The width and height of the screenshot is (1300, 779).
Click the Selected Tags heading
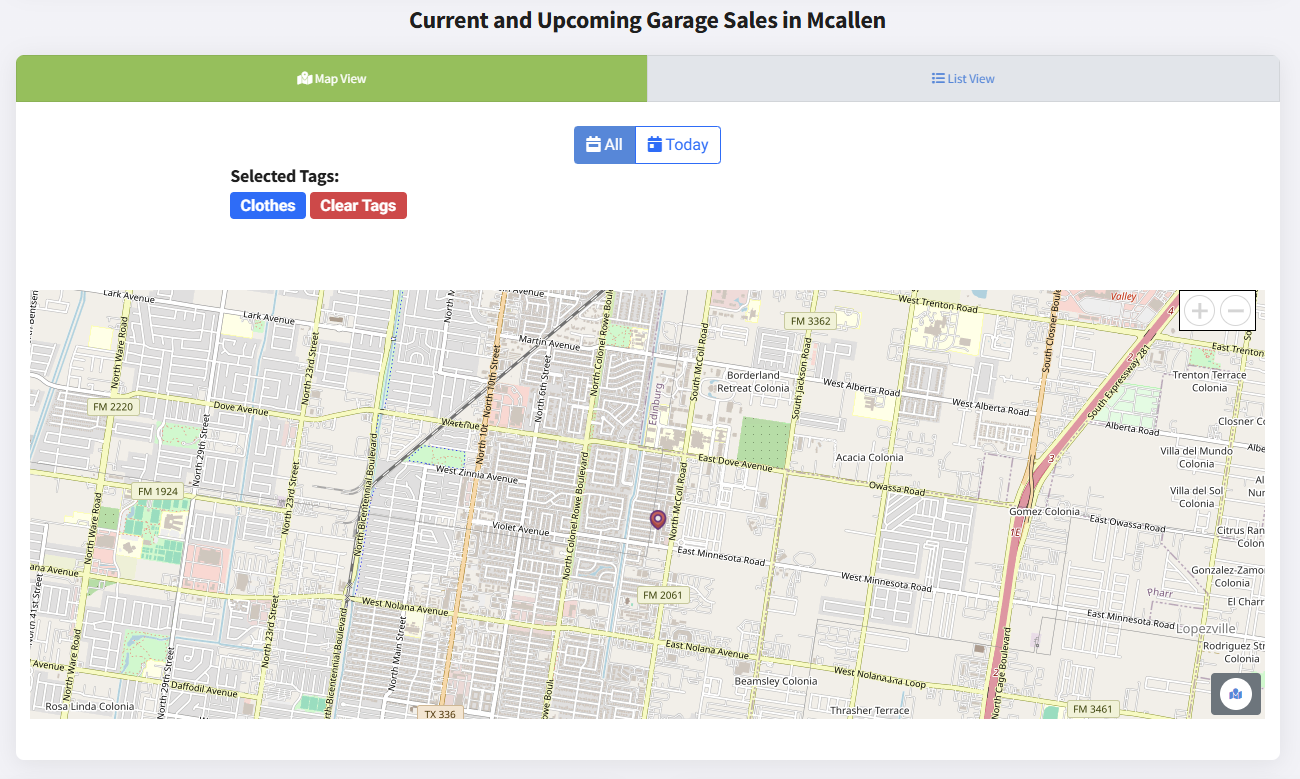pos(286,176)
